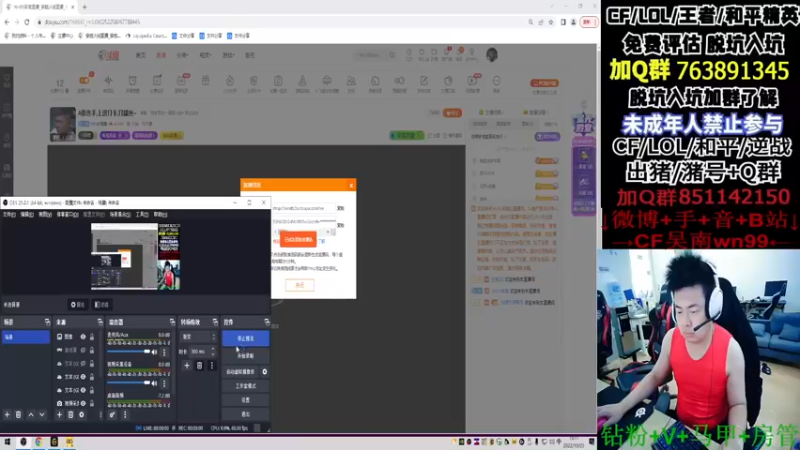The width and height of the screenshot is (800, 450).
Task: Open virtual camera settings gear in Controls
Action: click(x=264, y=372)
